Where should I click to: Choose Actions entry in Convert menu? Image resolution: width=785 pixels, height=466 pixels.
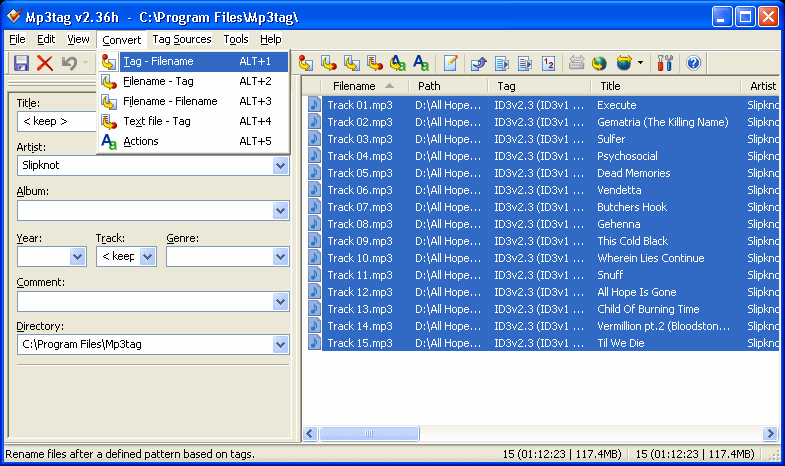coord(193,142)
